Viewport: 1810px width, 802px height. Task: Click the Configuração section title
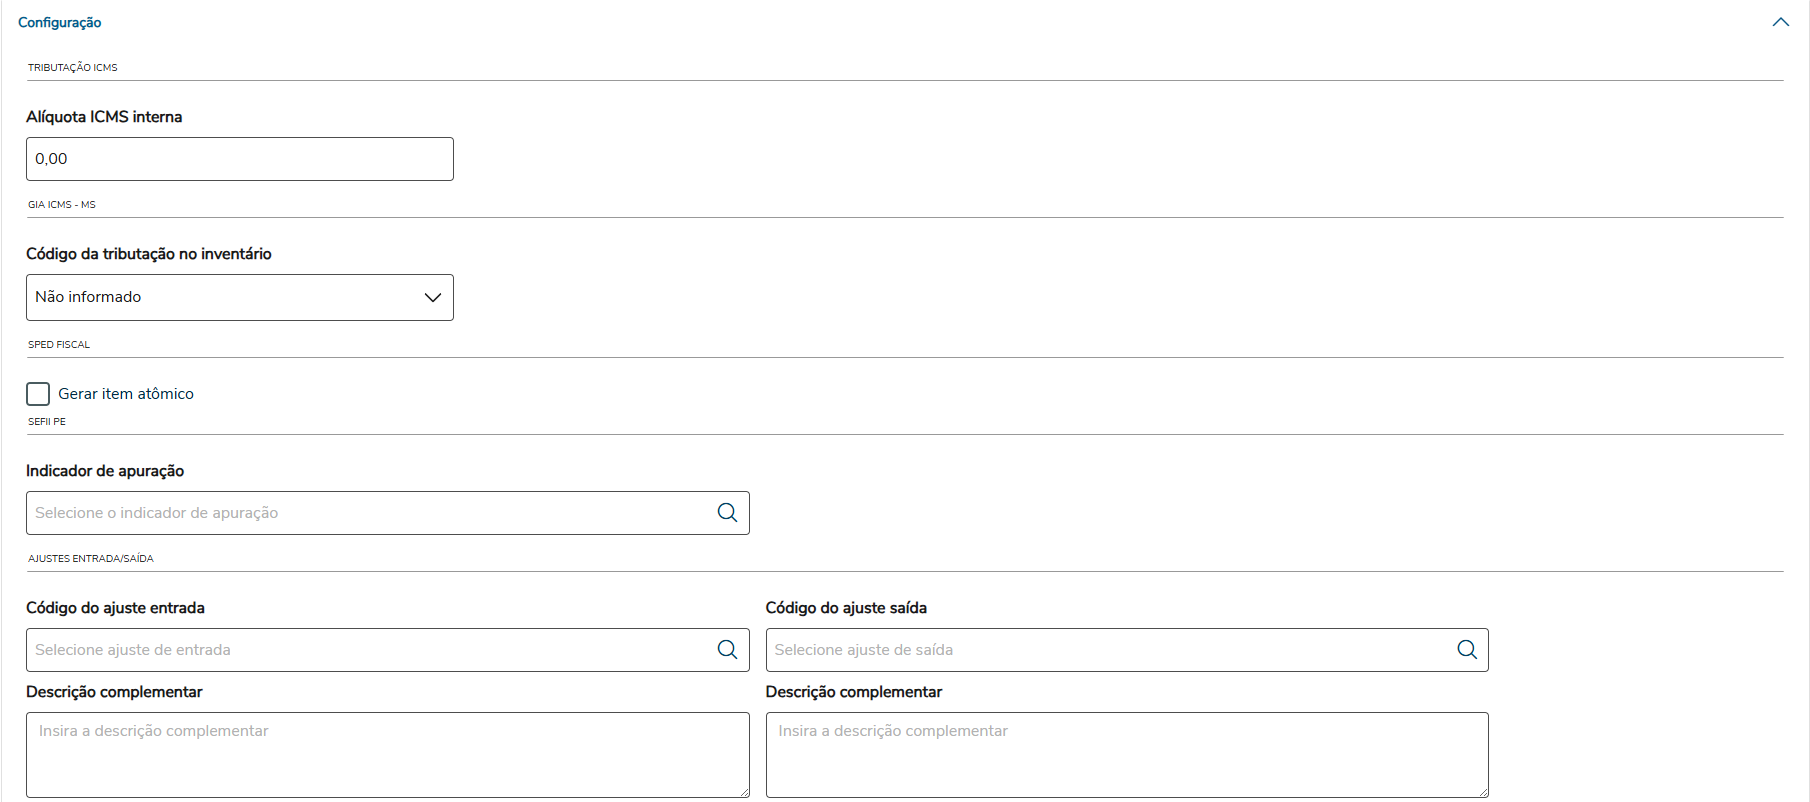click(60, 22)
